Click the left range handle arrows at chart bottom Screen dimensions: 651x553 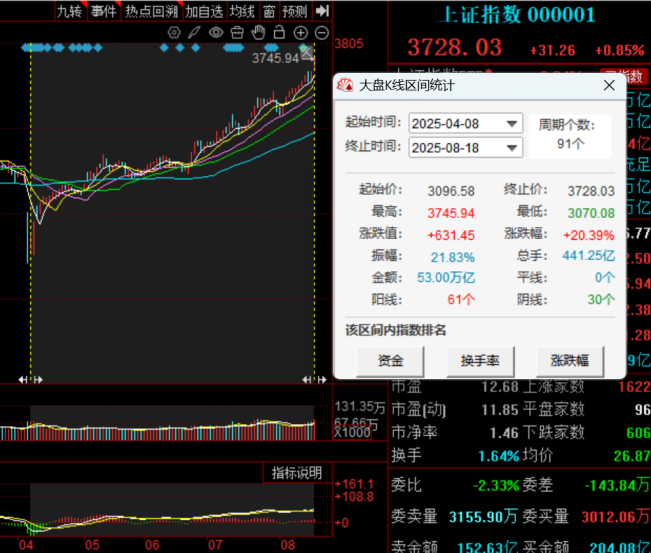tap(30, 379)
